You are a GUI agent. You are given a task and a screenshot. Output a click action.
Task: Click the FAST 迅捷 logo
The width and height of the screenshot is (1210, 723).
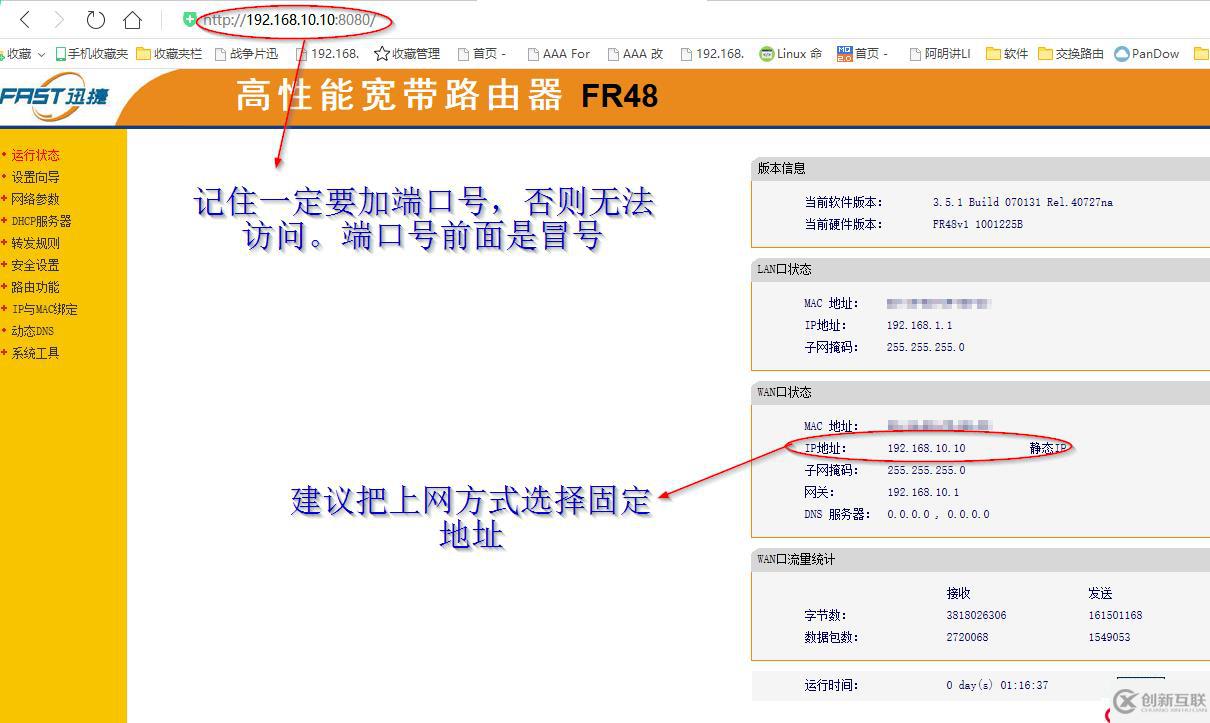54,97
